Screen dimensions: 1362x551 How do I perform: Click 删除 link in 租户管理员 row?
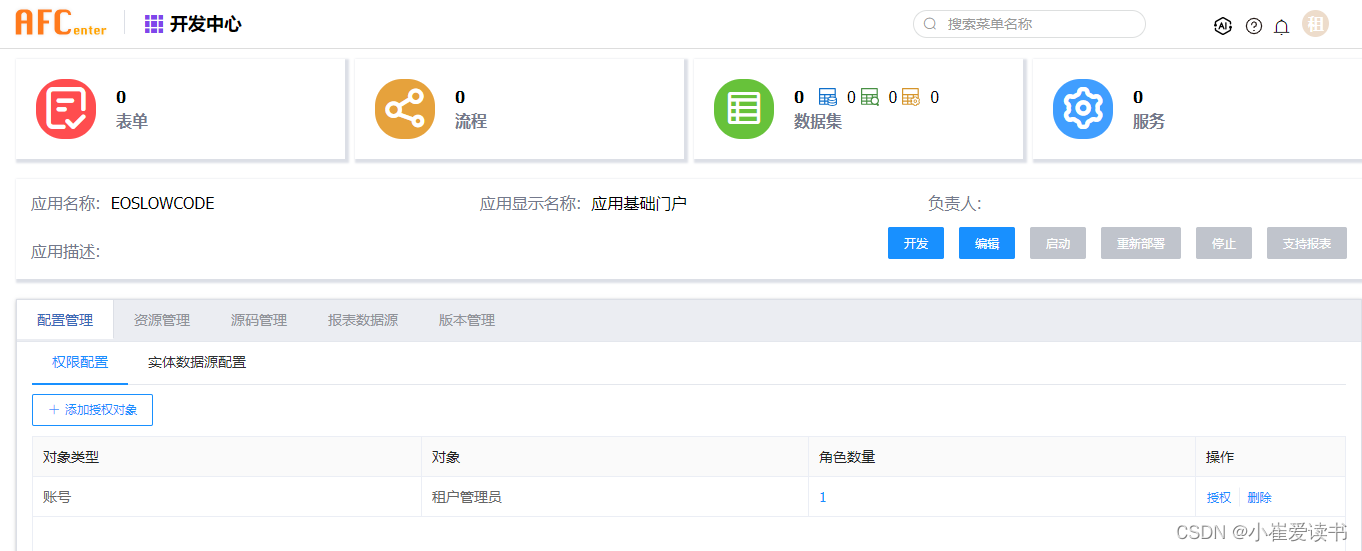pos(1260,497)
